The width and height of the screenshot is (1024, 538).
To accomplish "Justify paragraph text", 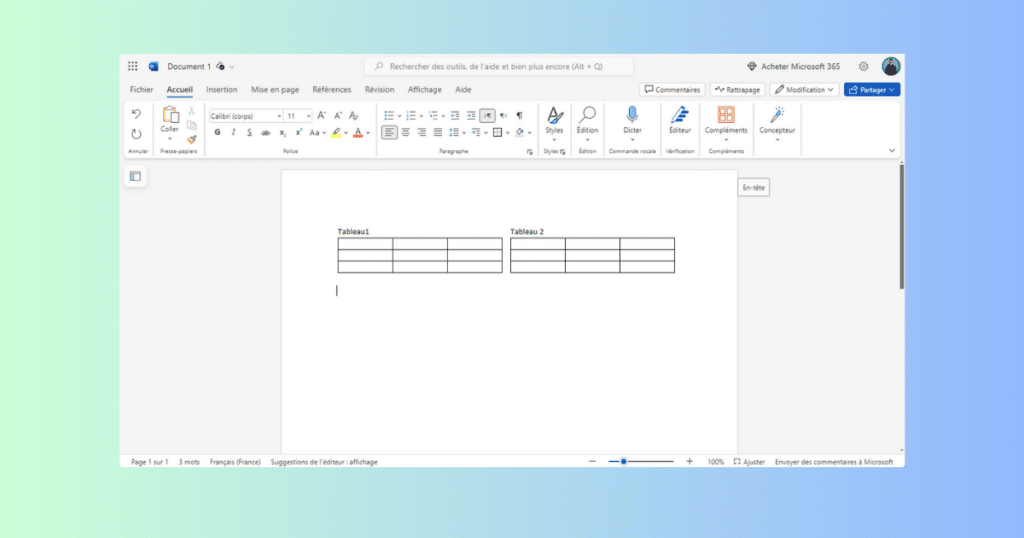I will tap(438, 133).
